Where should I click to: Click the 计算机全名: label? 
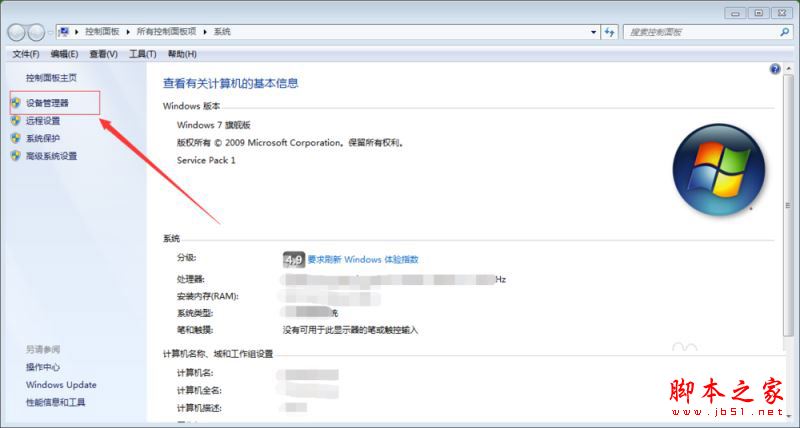point(199,391)
